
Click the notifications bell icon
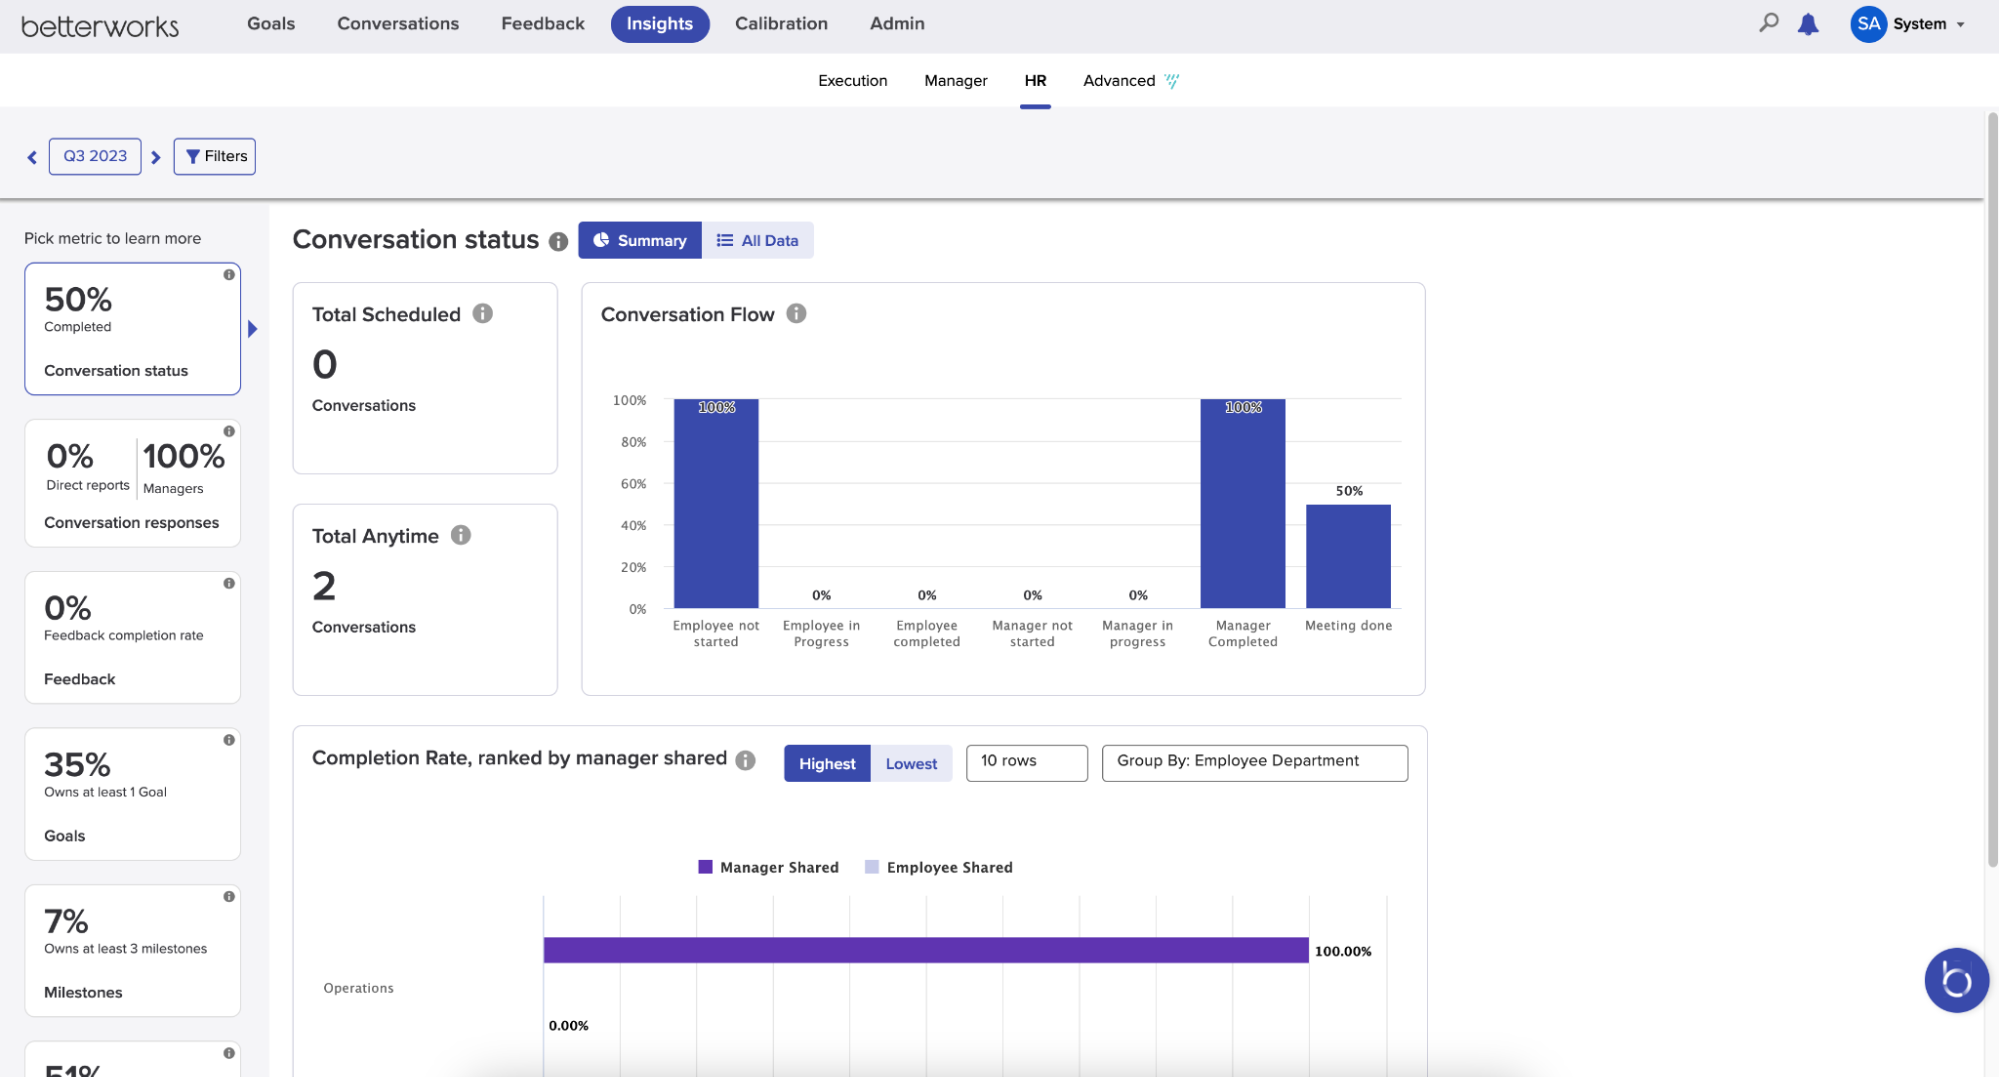click(1808, 23)
